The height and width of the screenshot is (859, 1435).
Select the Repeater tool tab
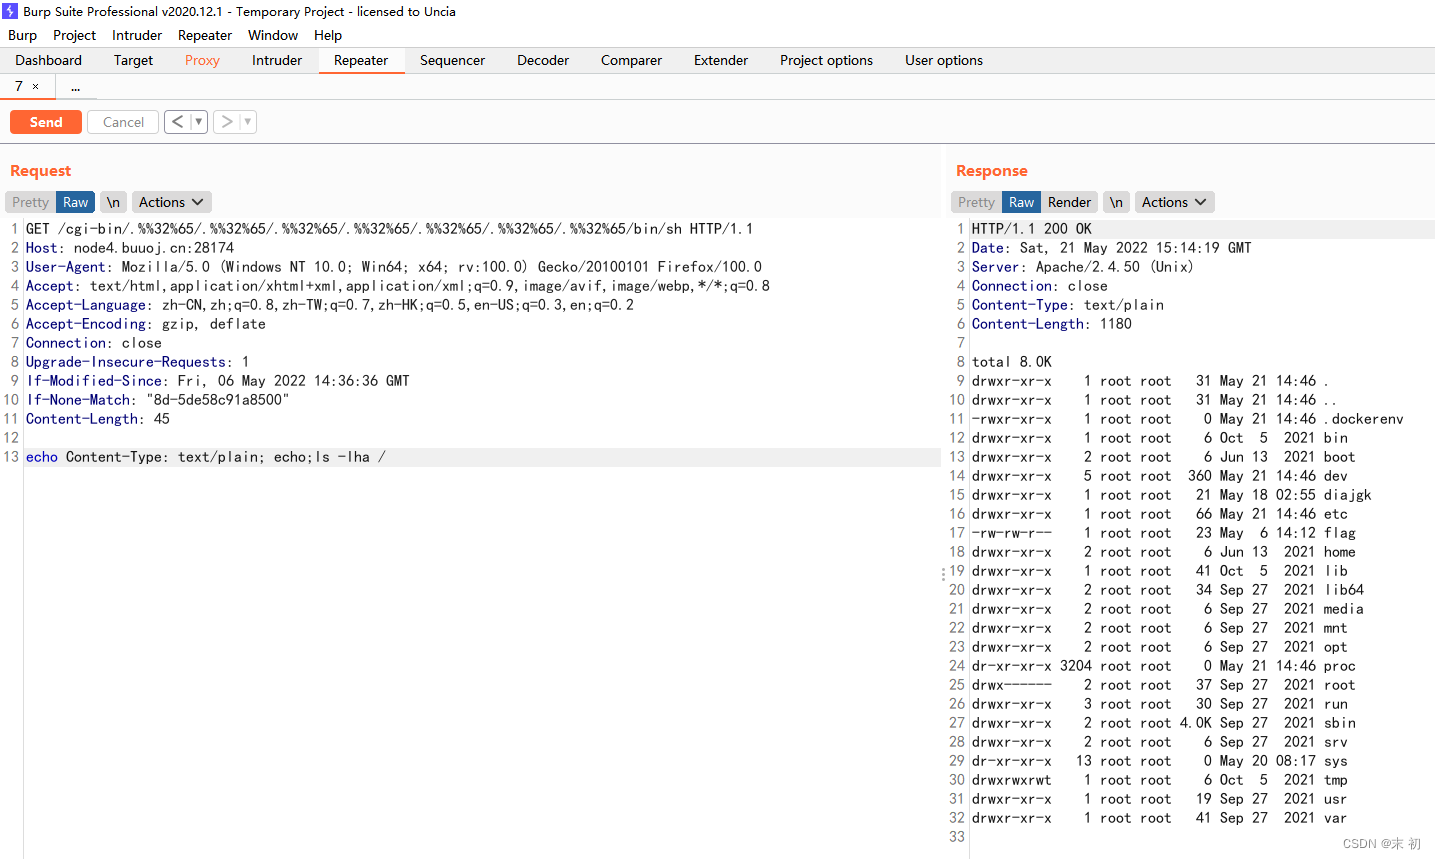click(x=361, y=60)
